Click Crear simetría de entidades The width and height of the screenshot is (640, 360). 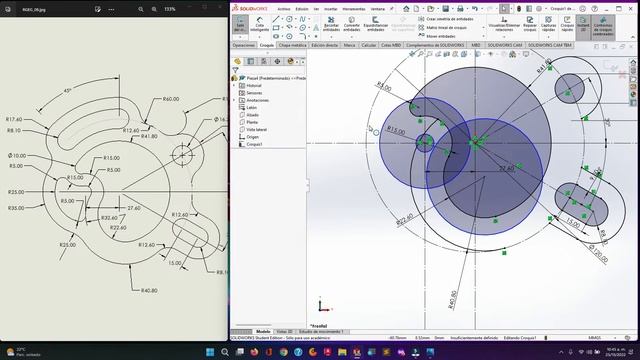click(446, 19)
